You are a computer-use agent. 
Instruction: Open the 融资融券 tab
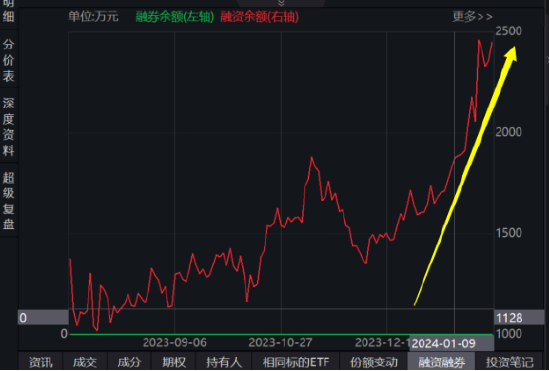441,362
